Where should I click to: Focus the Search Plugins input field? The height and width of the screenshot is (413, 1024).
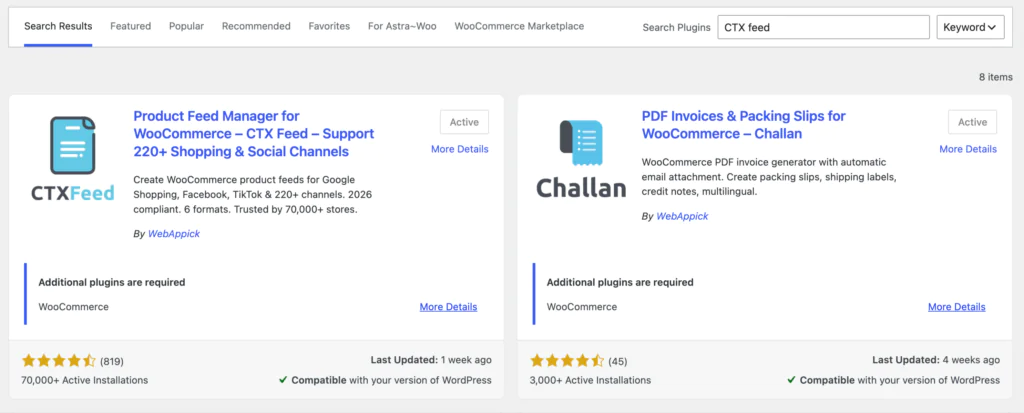pos(823,27)
